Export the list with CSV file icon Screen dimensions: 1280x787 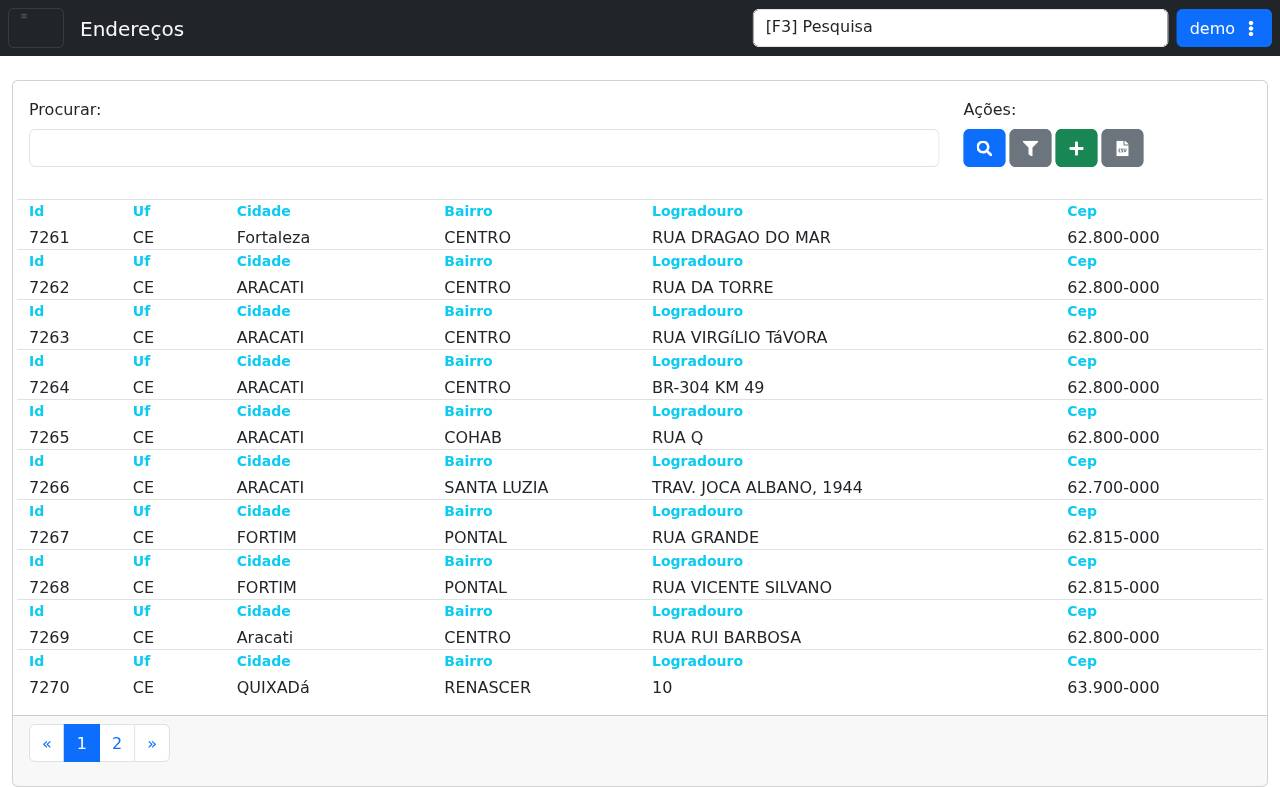pos(1122,148)
